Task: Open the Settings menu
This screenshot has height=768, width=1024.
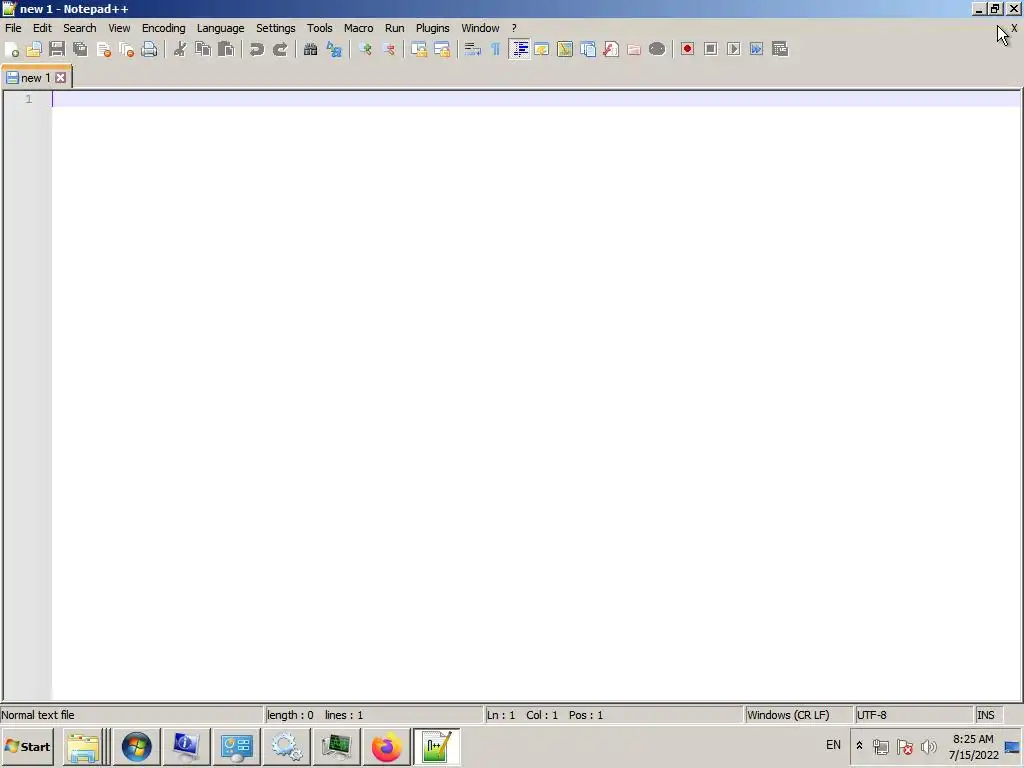Action: (x=276, y=28)
